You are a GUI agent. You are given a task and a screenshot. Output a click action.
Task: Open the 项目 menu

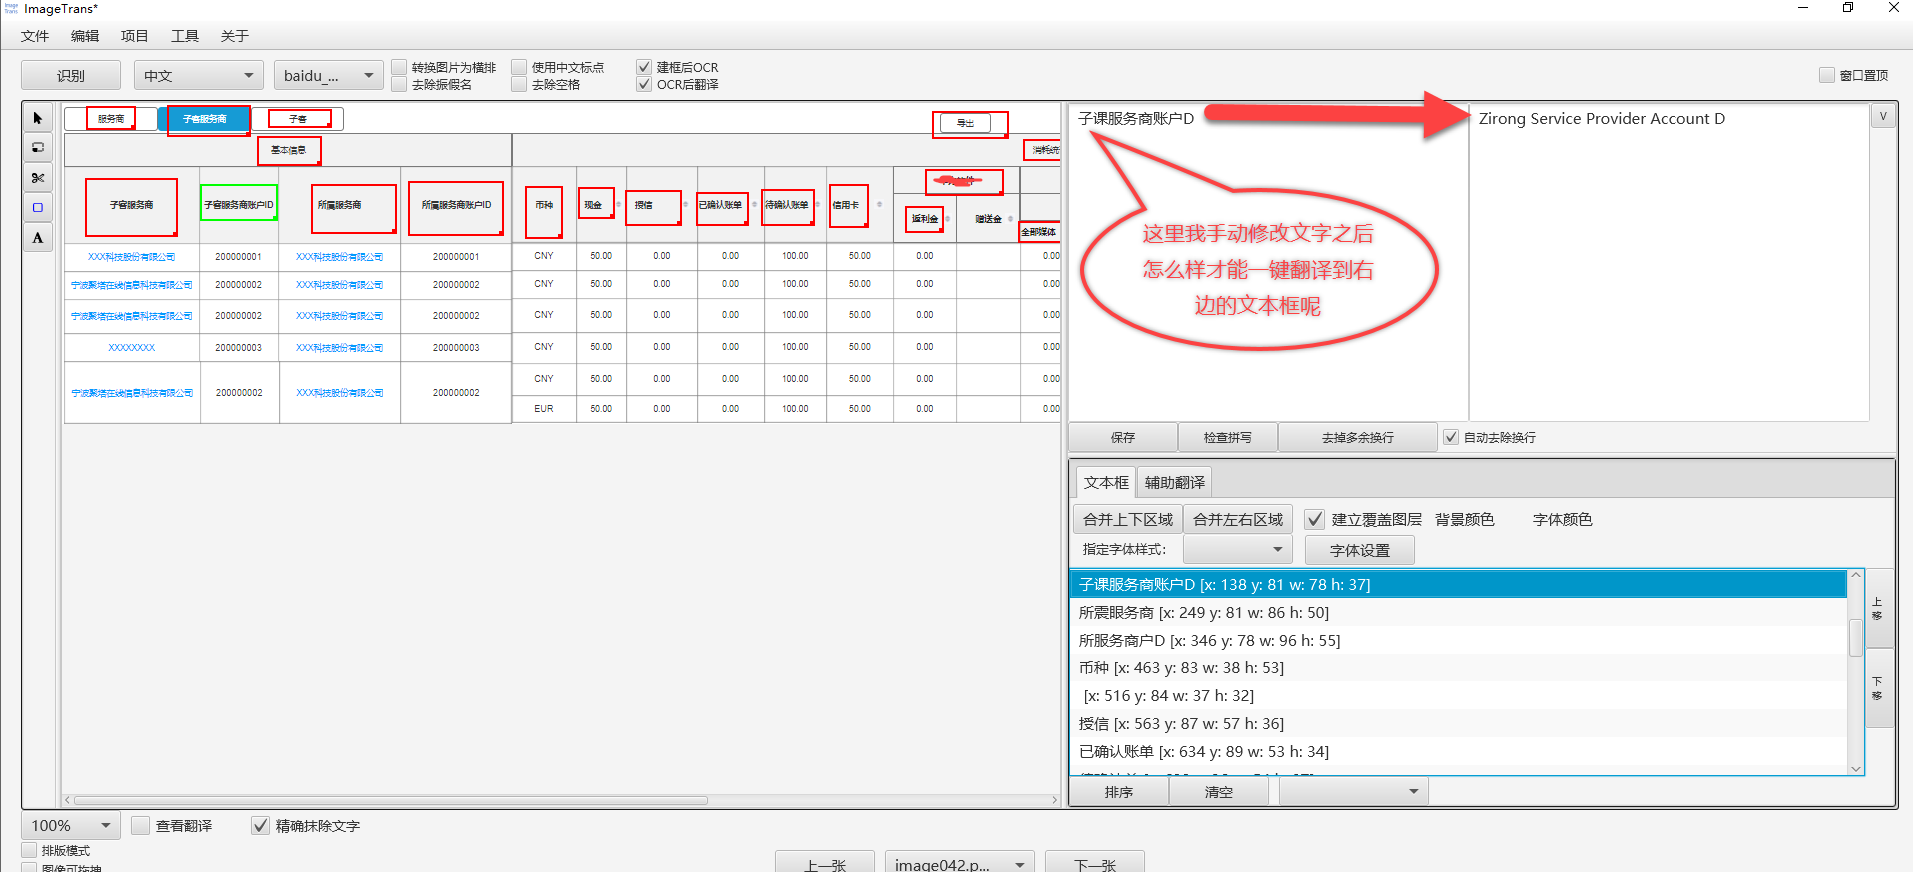coord(135,36)
